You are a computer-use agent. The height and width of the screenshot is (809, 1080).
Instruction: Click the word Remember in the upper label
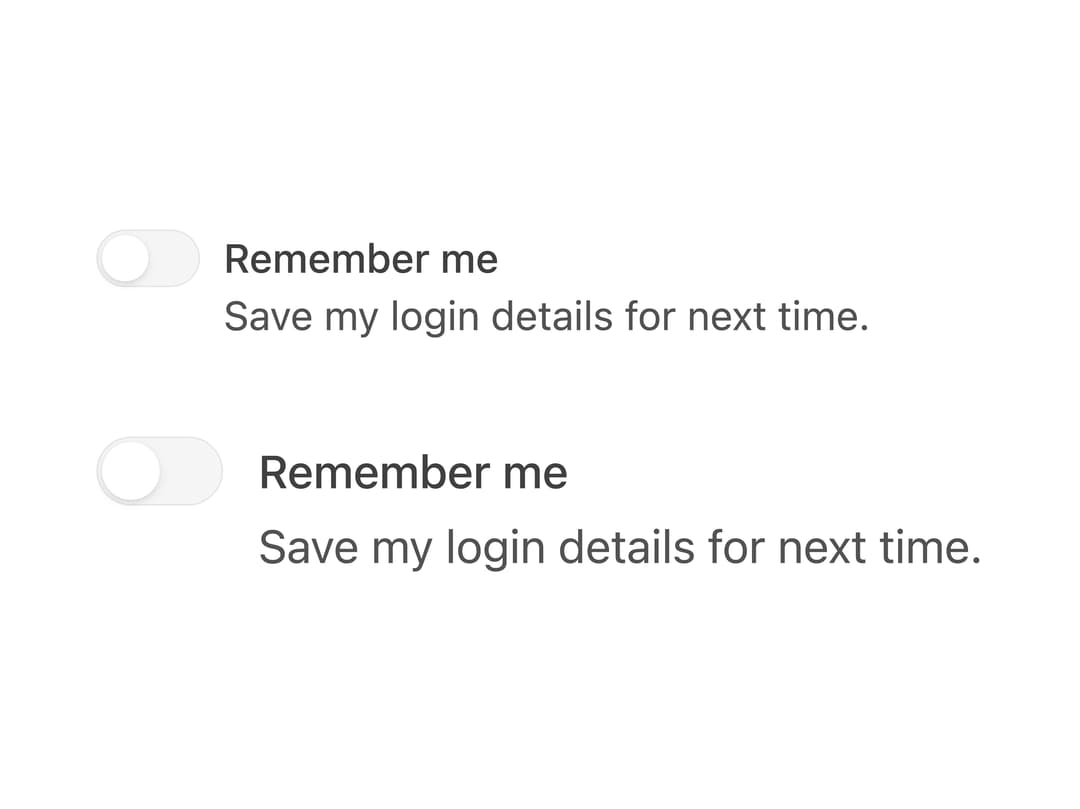[326, 260]
